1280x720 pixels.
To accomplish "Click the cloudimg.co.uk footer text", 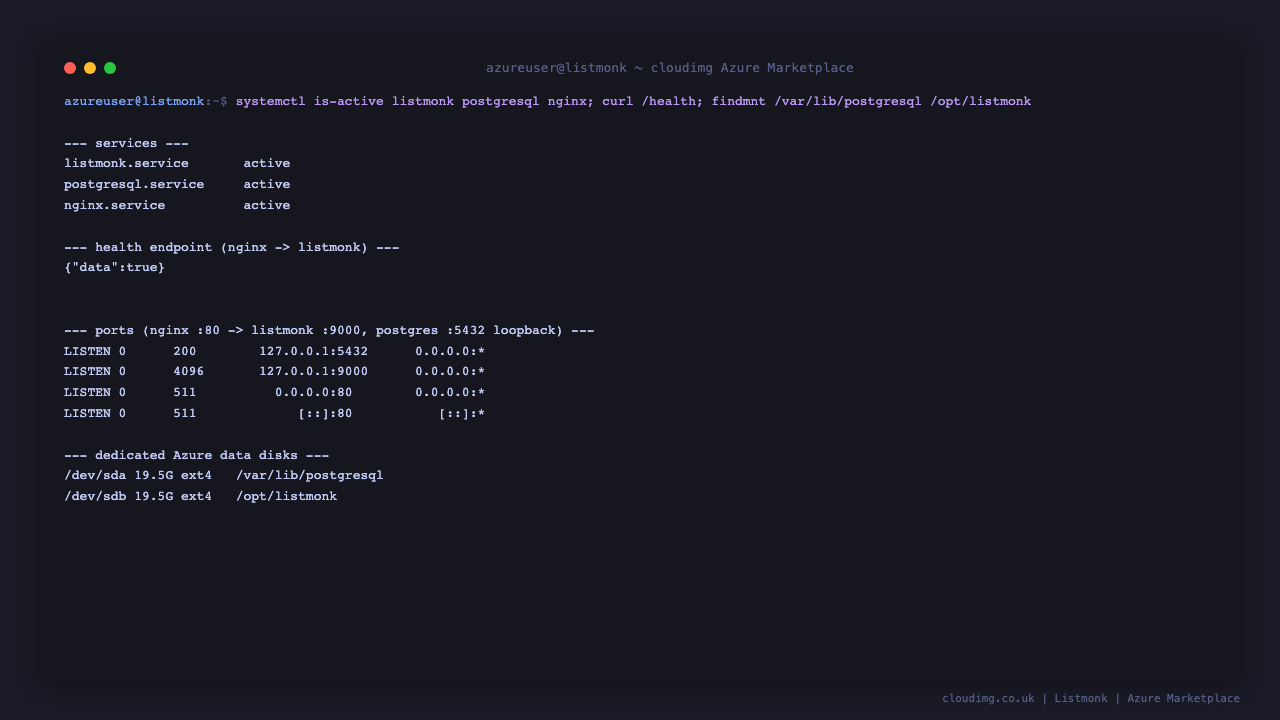I will click(988, 699).
